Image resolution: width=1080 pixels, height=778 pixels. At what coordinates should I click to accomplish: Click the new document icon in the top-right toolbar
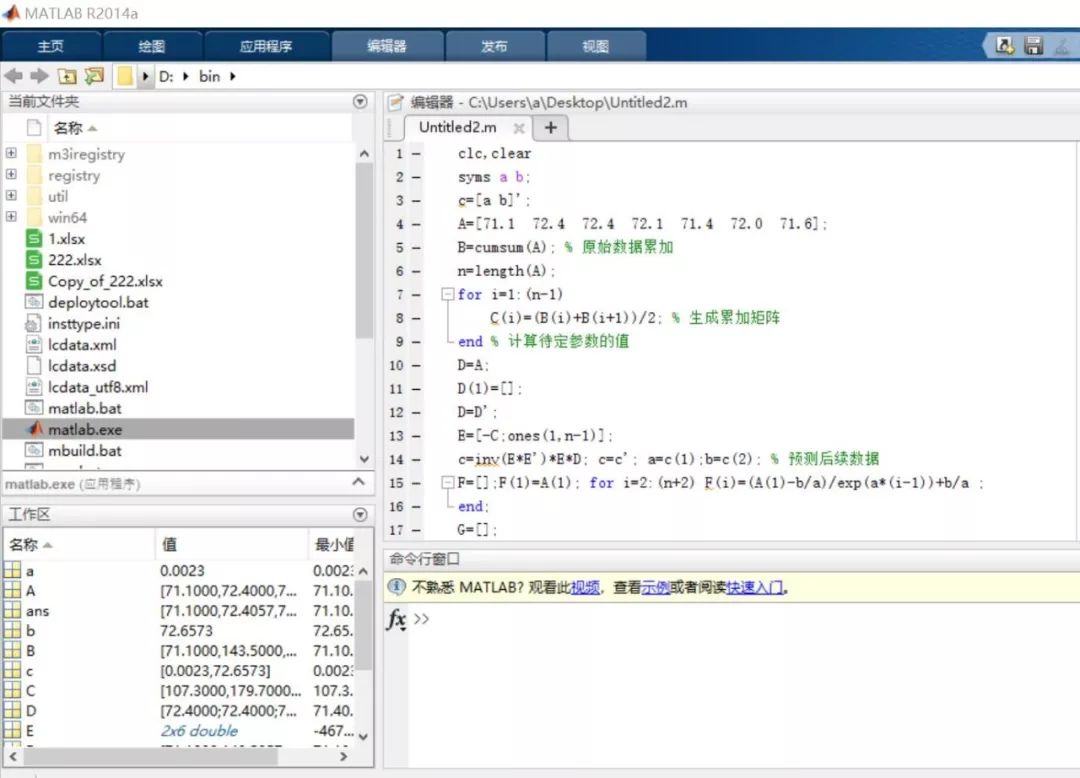click(1004, 45)
